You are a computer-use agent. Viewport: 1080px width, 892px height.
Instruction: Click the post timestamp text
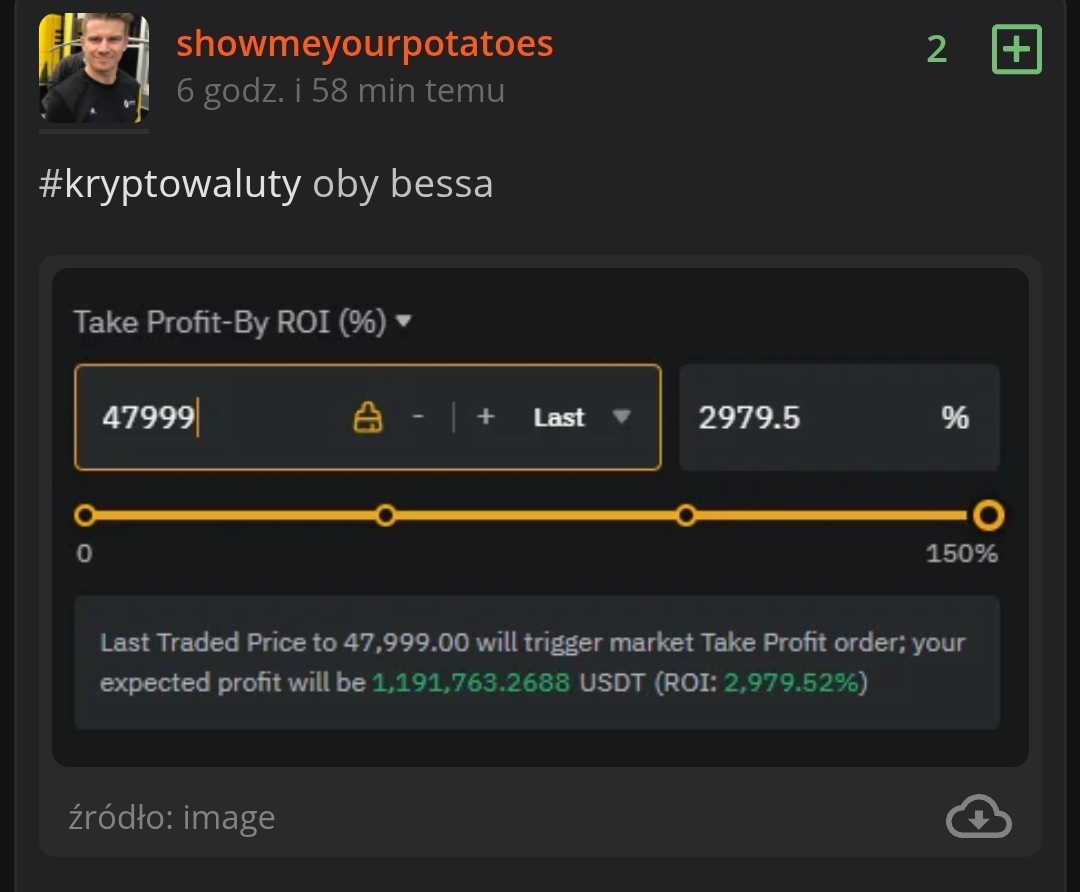[x=340, y=91]
